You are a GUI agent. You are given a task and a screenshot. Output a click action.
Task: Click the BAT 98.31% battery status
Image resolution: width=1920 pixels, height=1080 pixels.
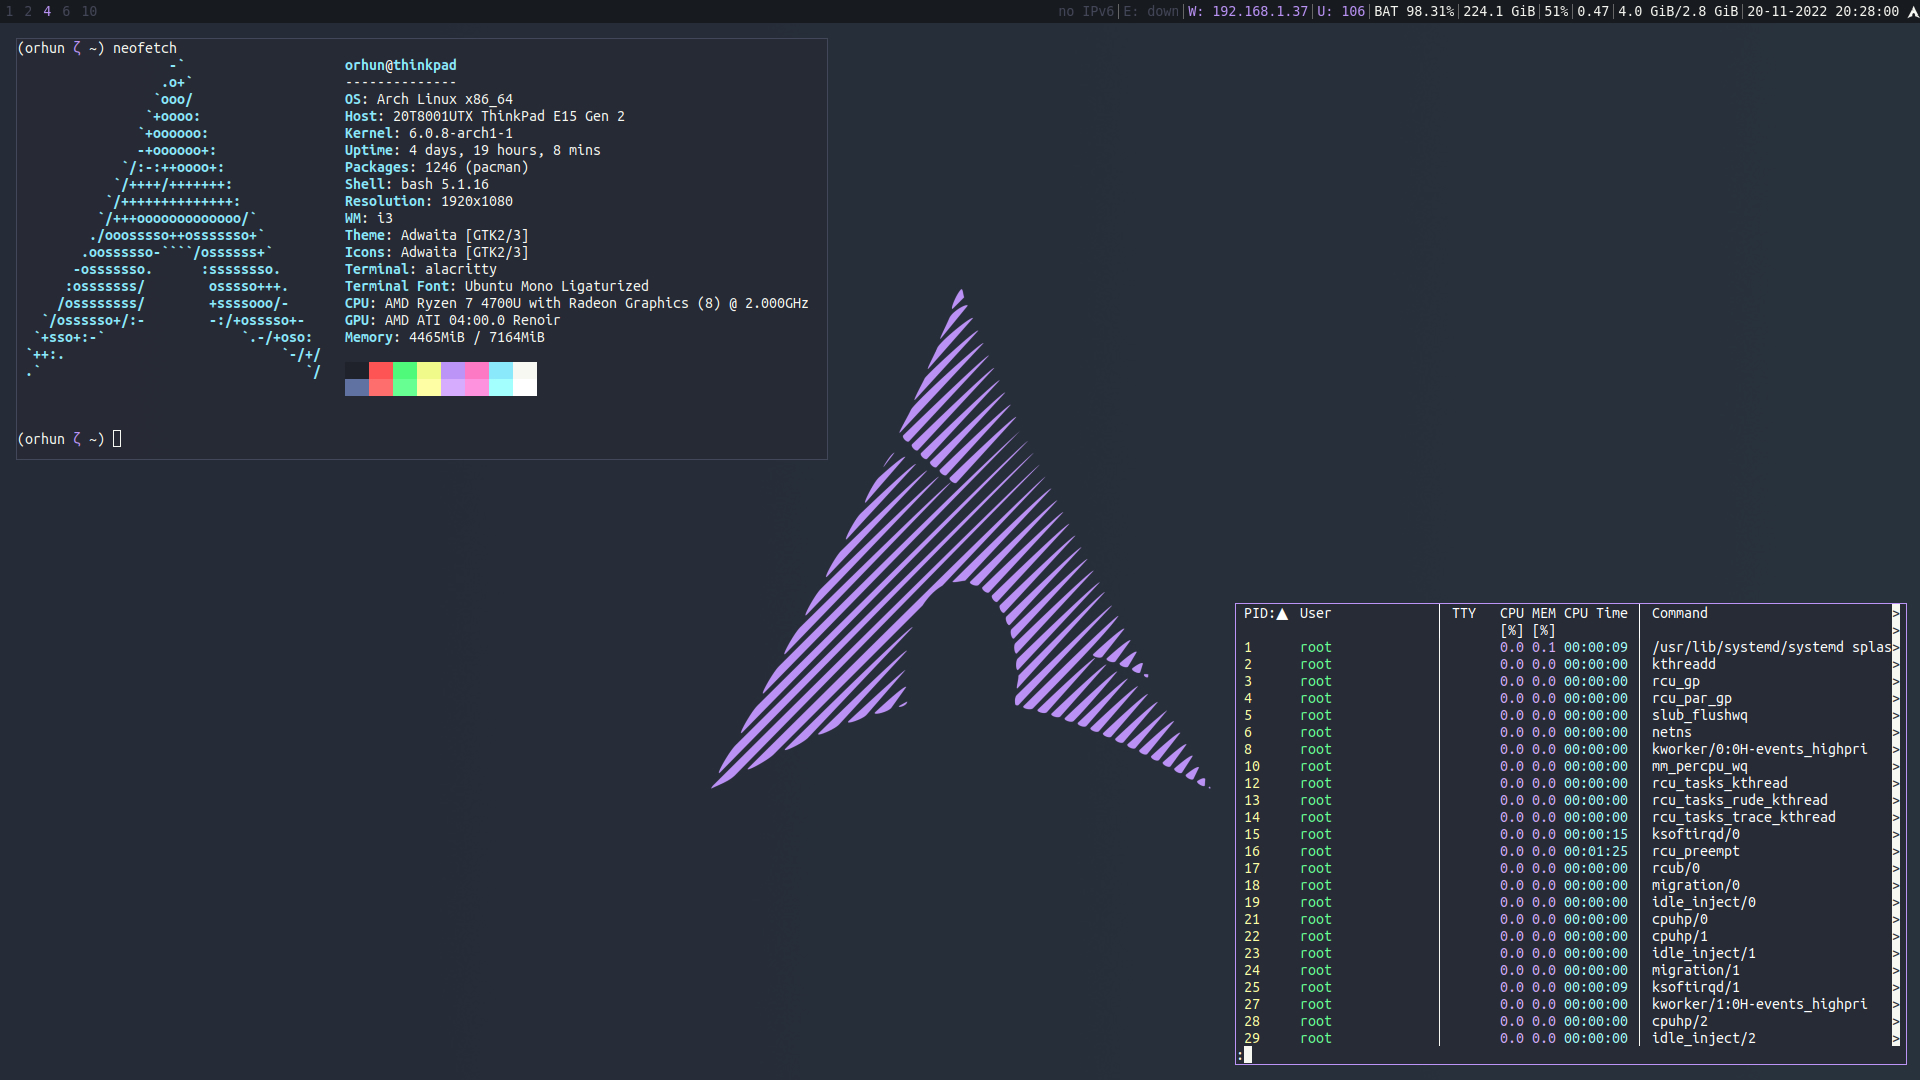point(1414,12)
